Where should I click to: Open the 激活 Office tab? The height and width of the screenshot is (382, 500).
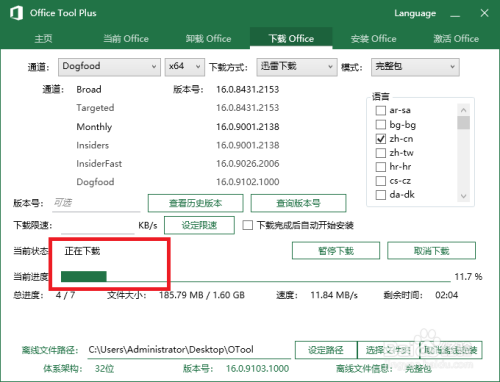tap(456, 39)
